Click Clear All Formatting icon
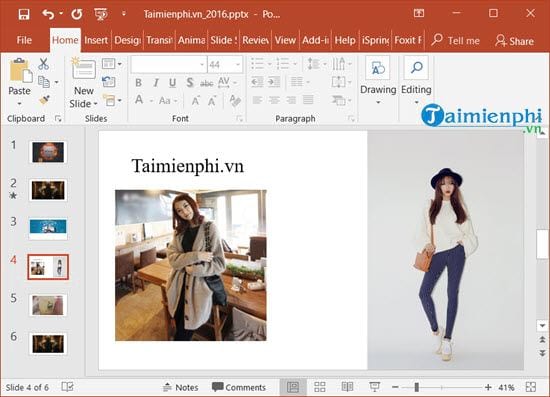550x397 pixels. (235, 101)
